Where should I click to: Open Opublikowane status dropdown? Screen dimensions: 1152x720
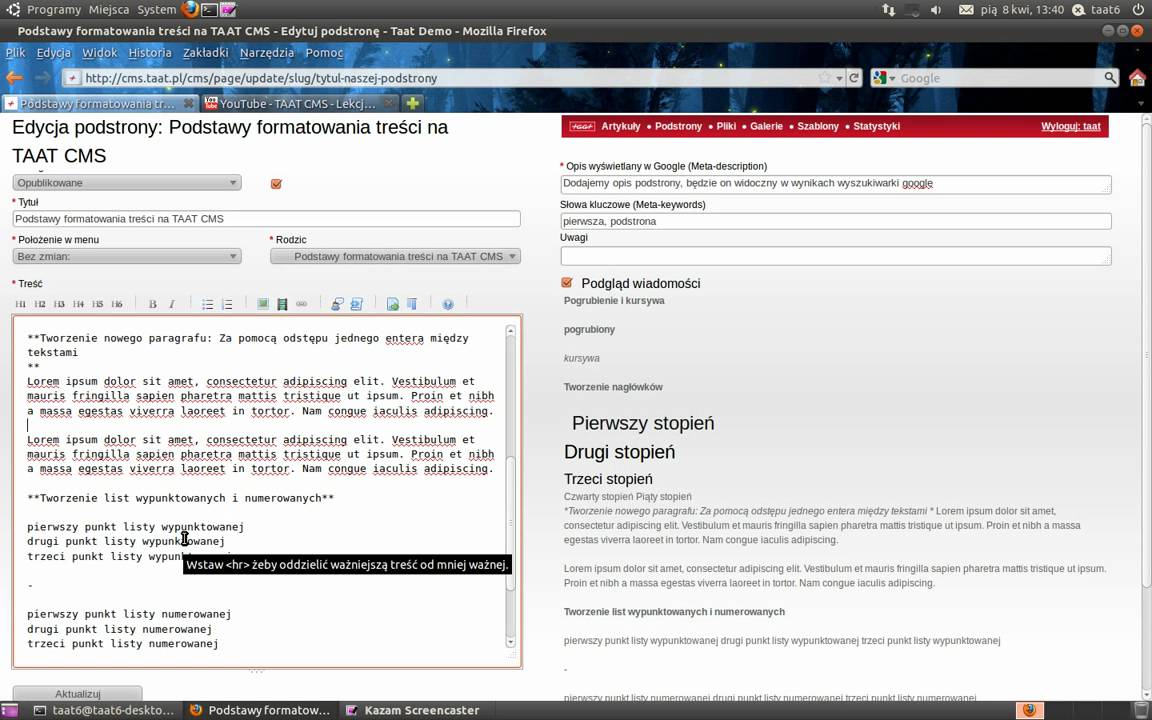pos(126,183)
